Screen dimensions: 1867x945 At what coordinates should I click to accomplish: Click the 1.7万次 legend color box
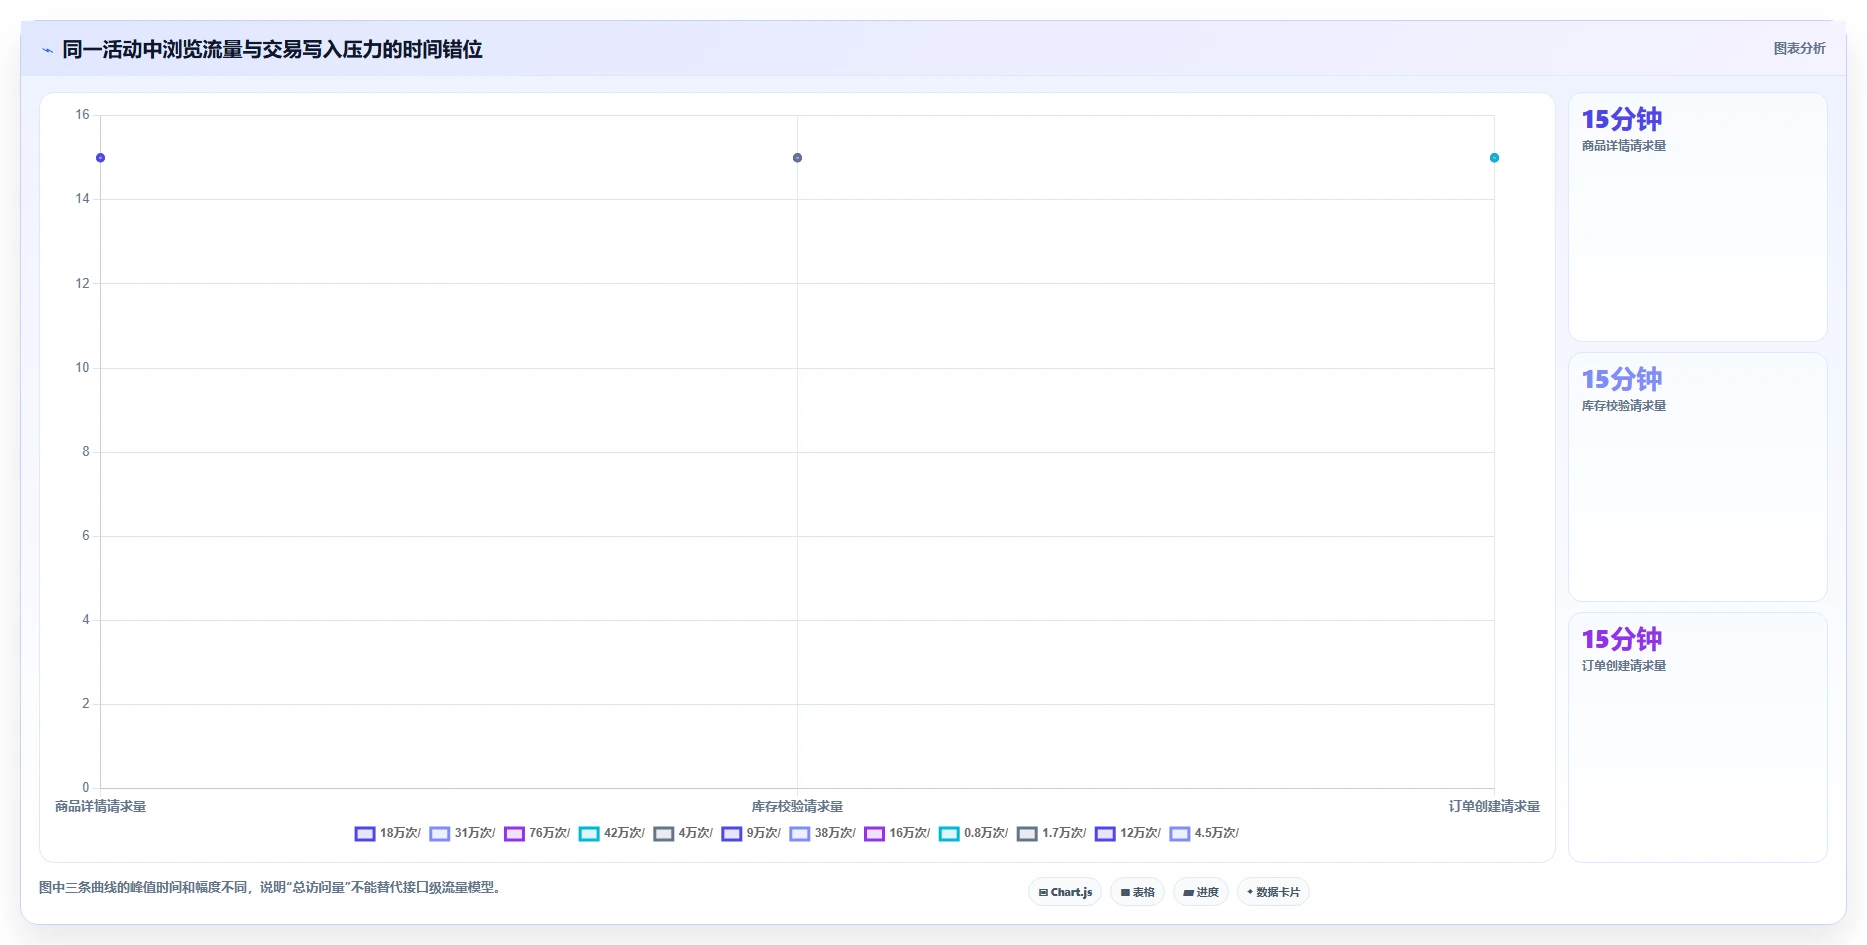click(1027, 834)
